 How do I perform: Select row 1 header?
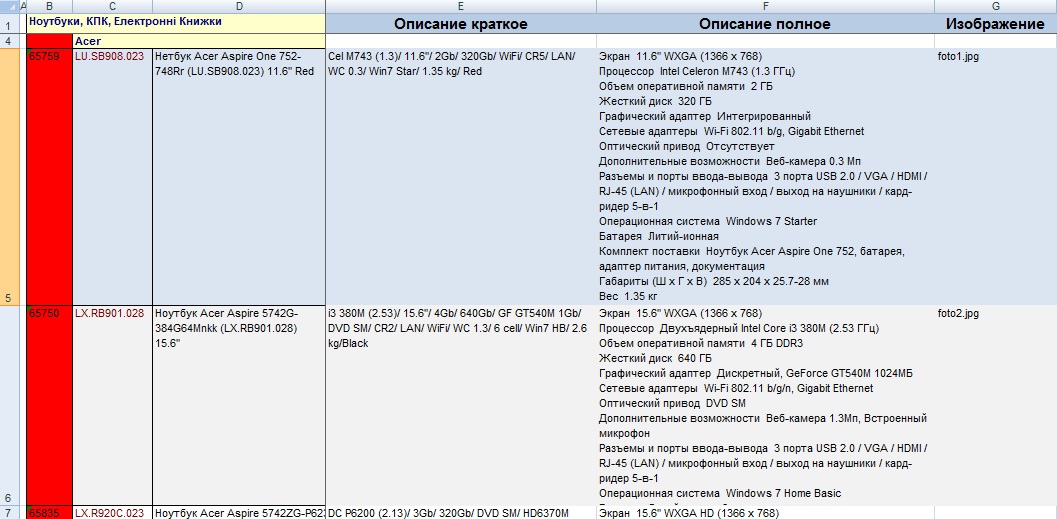[9, 24]
